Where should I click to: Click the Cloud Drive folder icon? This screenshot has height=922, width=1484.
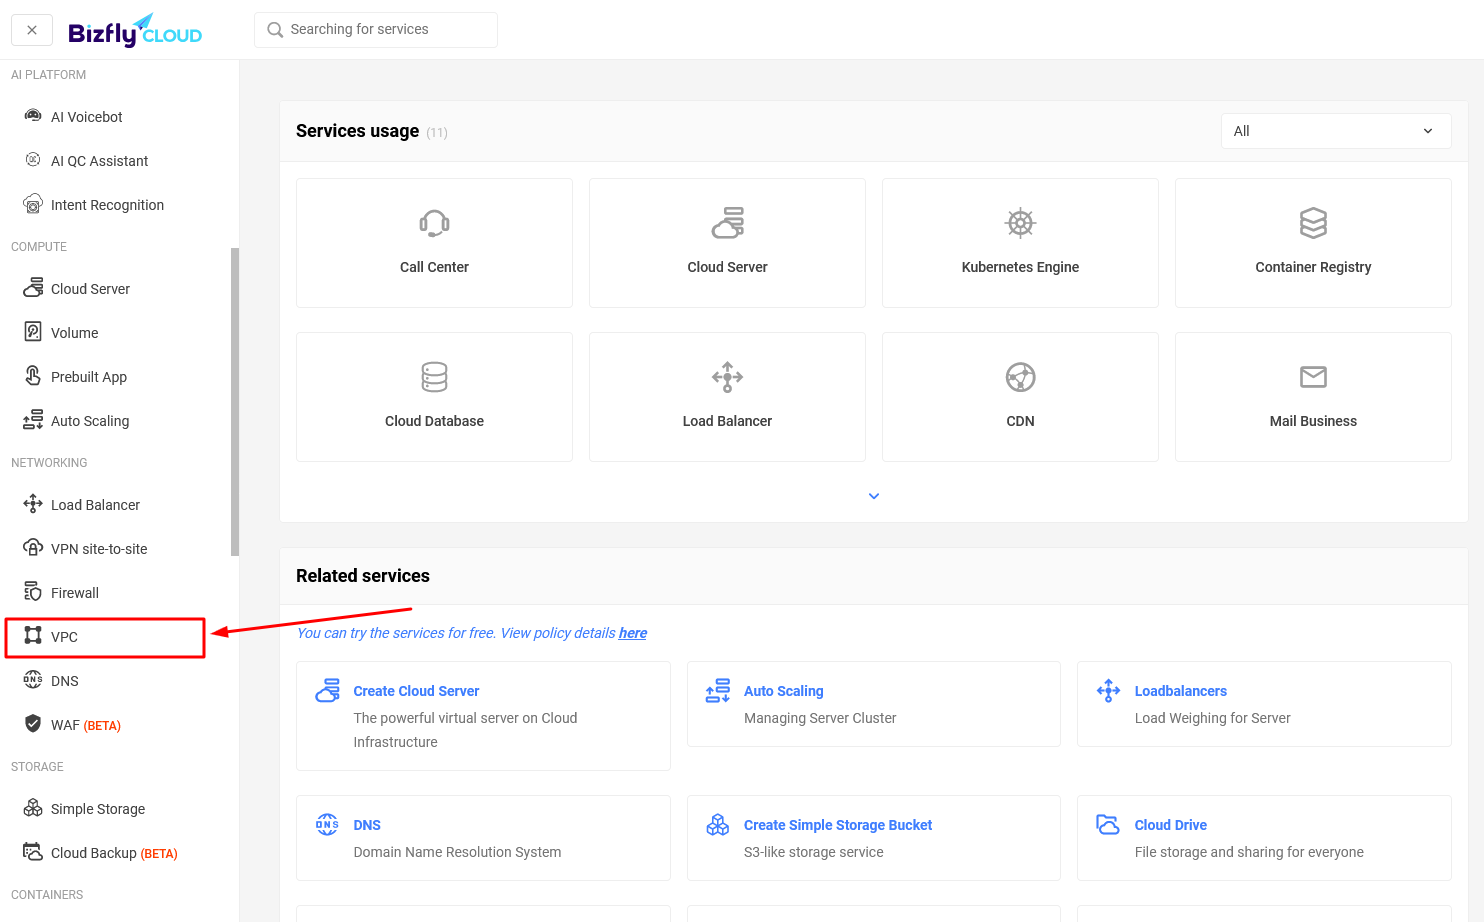pos(1108,825)
